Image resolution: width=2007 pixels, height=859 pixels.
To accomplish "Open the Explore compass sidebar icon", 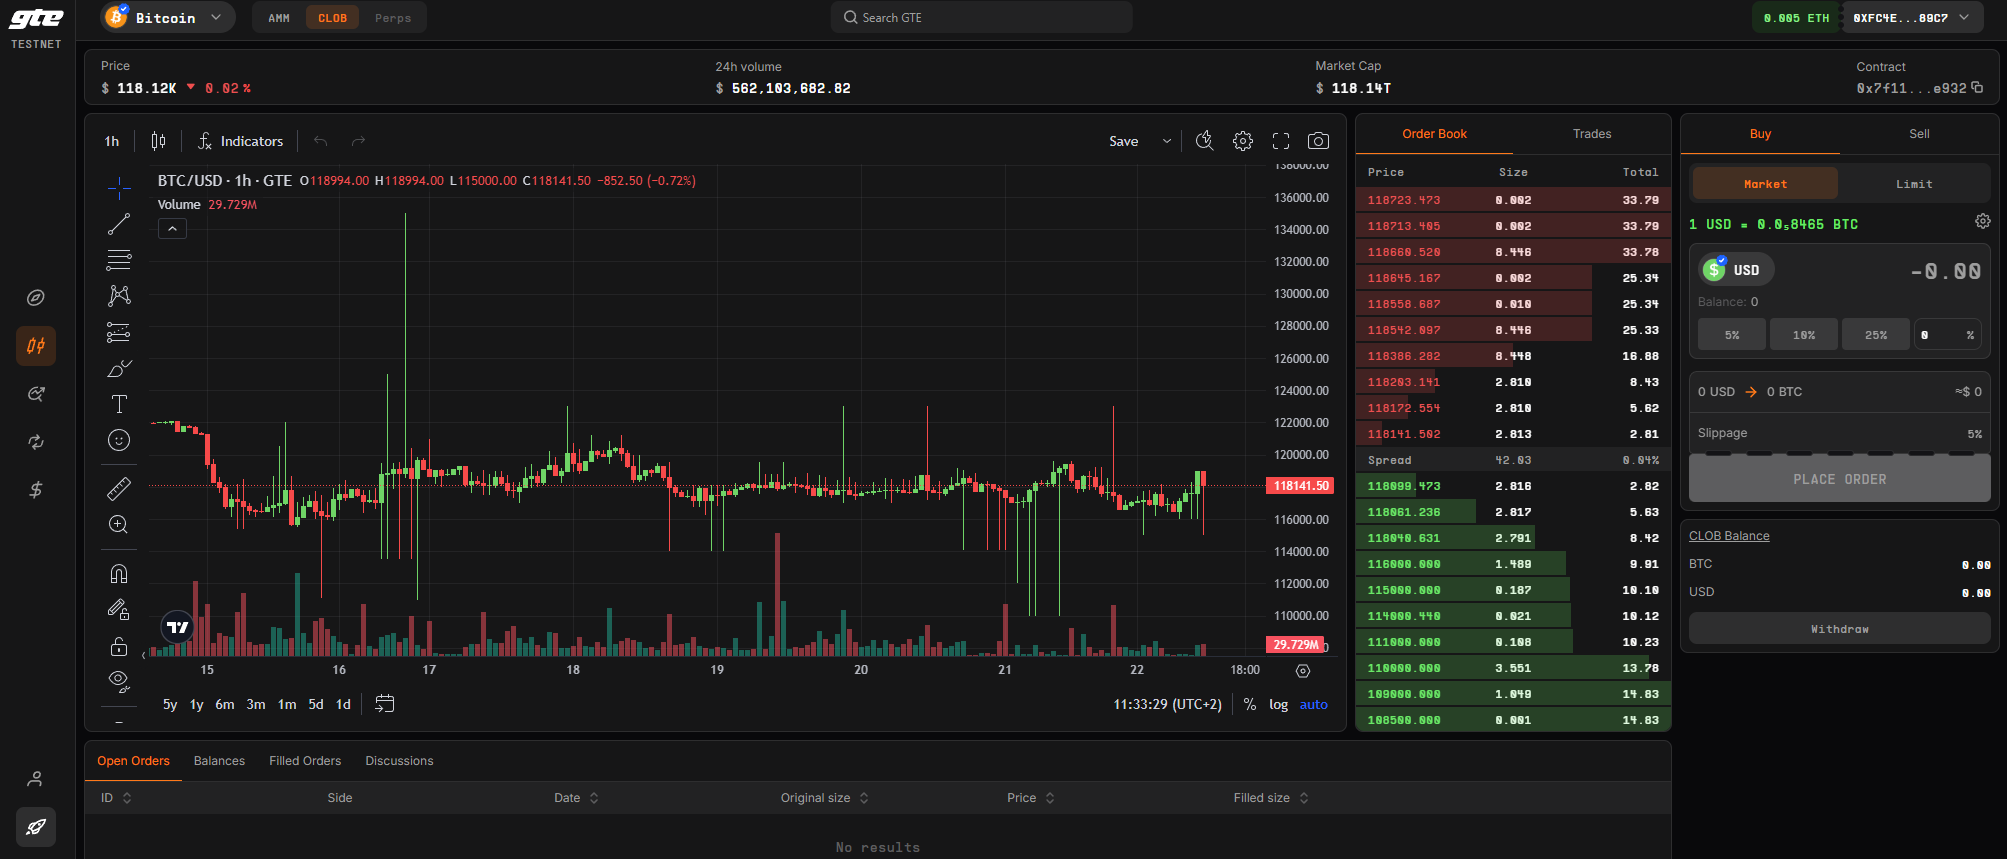I will pos(36,298).
